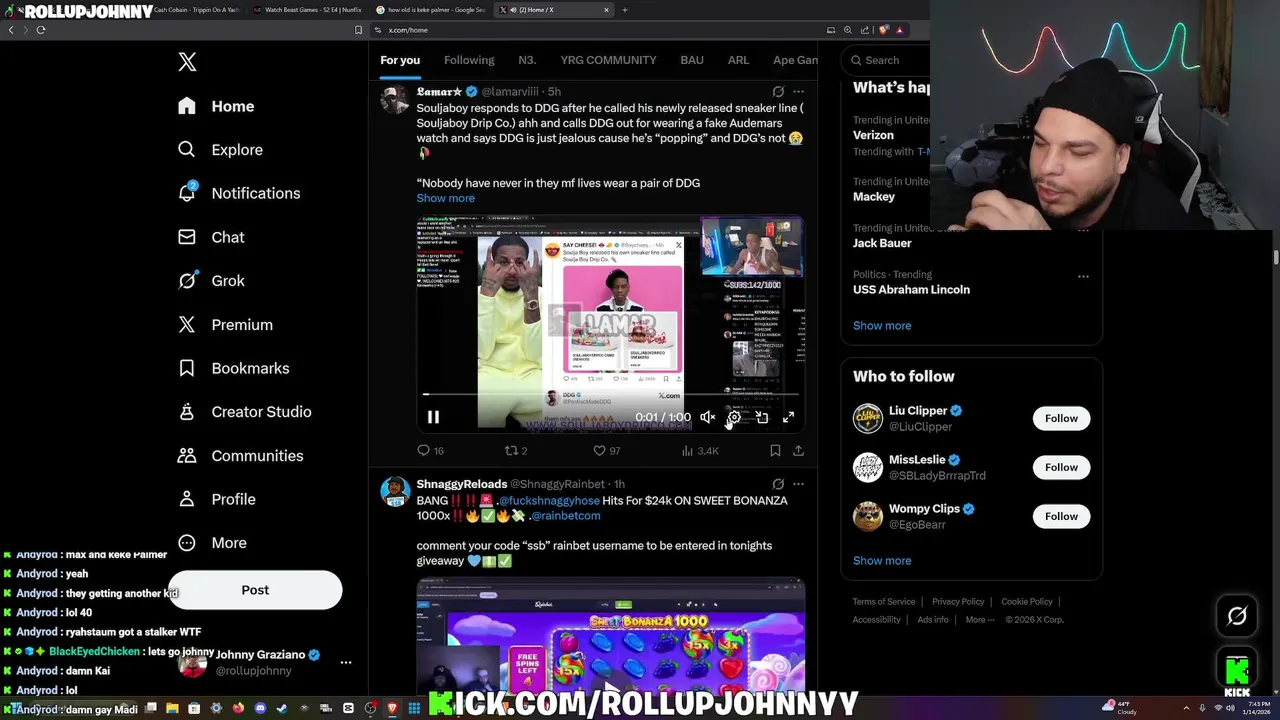Pause the Souljaboy video
The image size is (1280, 720).
[433, 417]
